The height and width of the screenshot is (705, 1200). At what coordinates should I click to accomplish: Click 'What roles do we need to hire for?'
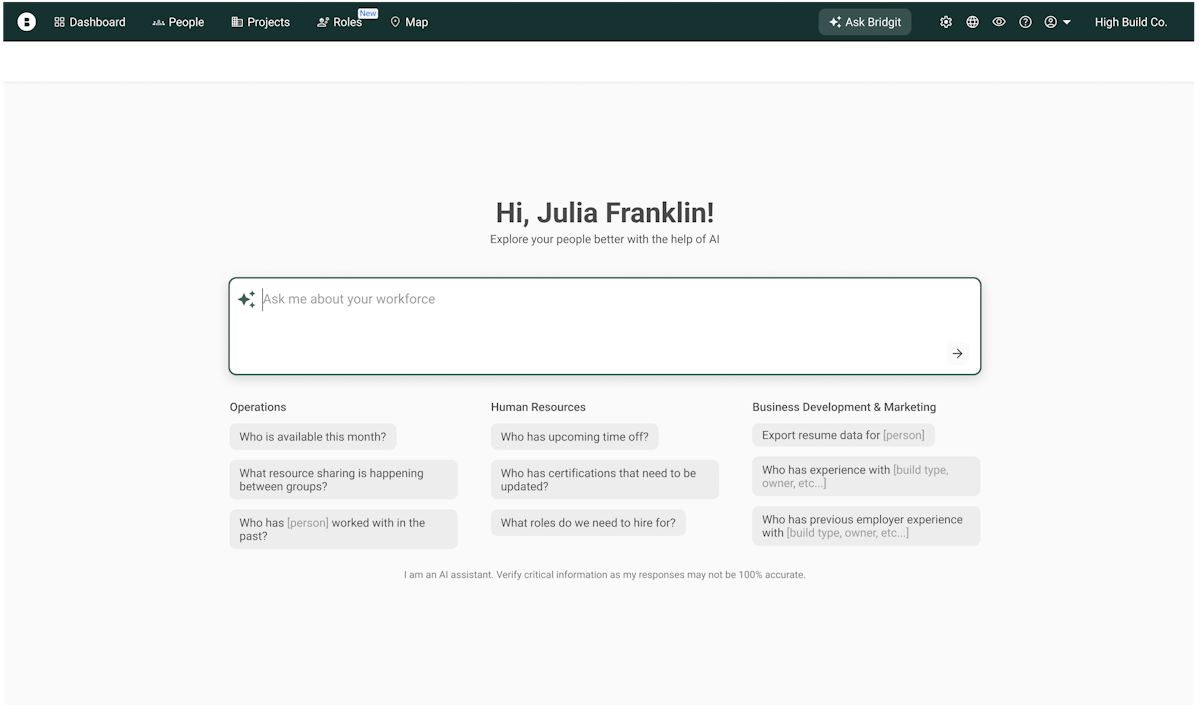pos(588,522)
